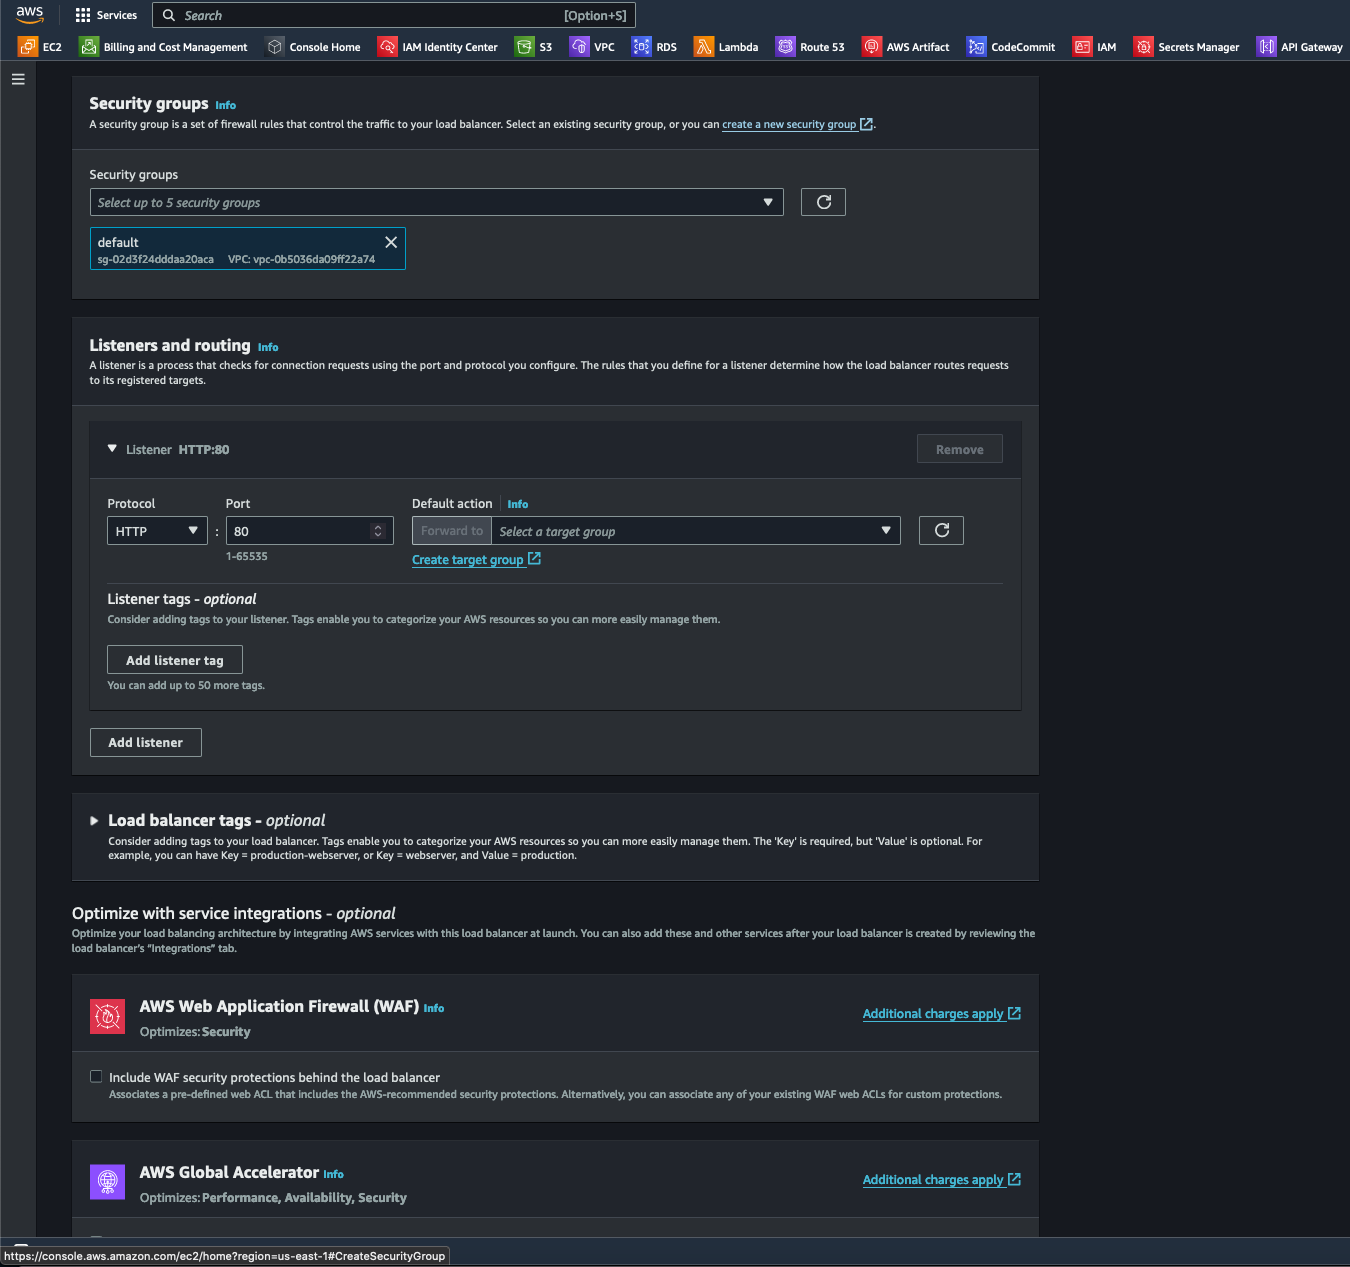Open WAF Additional charges apply link
The image size is (1350, 1267).
(x=942, y=1014)
